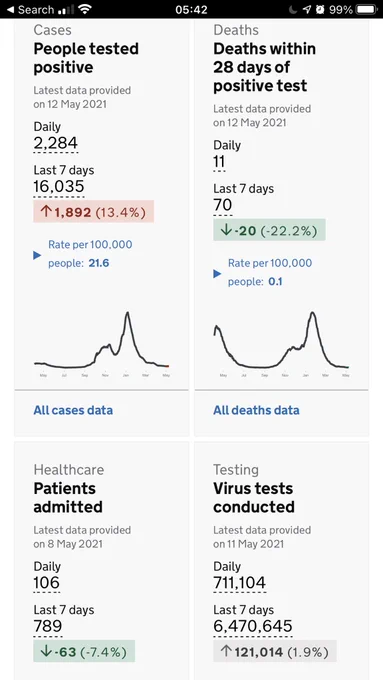
Task: Open the All deaths data link
Action: point(256,410)
